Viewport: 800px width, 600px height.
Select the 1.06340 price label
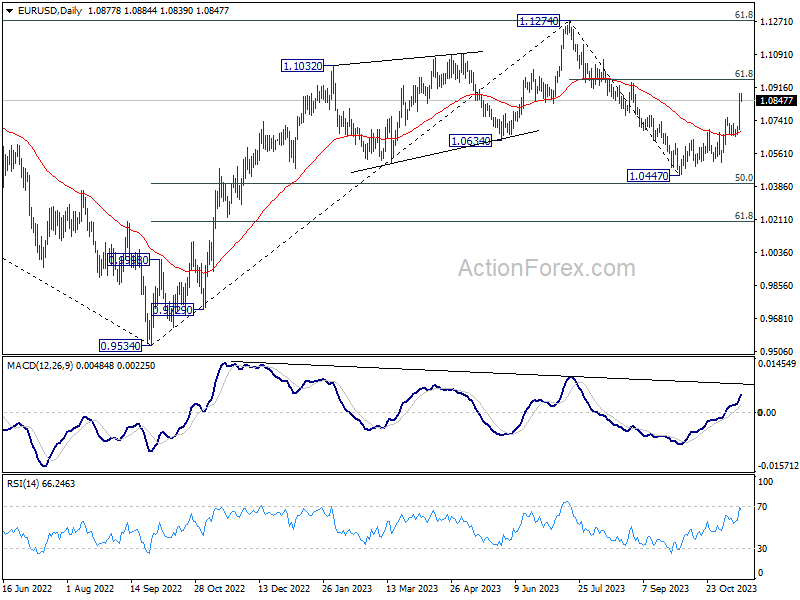470,141
